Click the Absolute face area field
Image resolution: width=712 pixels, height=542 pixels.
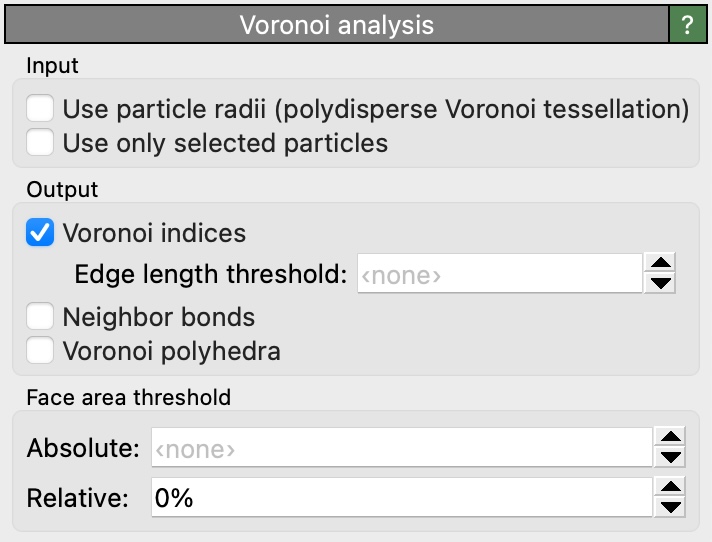point(400,448)
